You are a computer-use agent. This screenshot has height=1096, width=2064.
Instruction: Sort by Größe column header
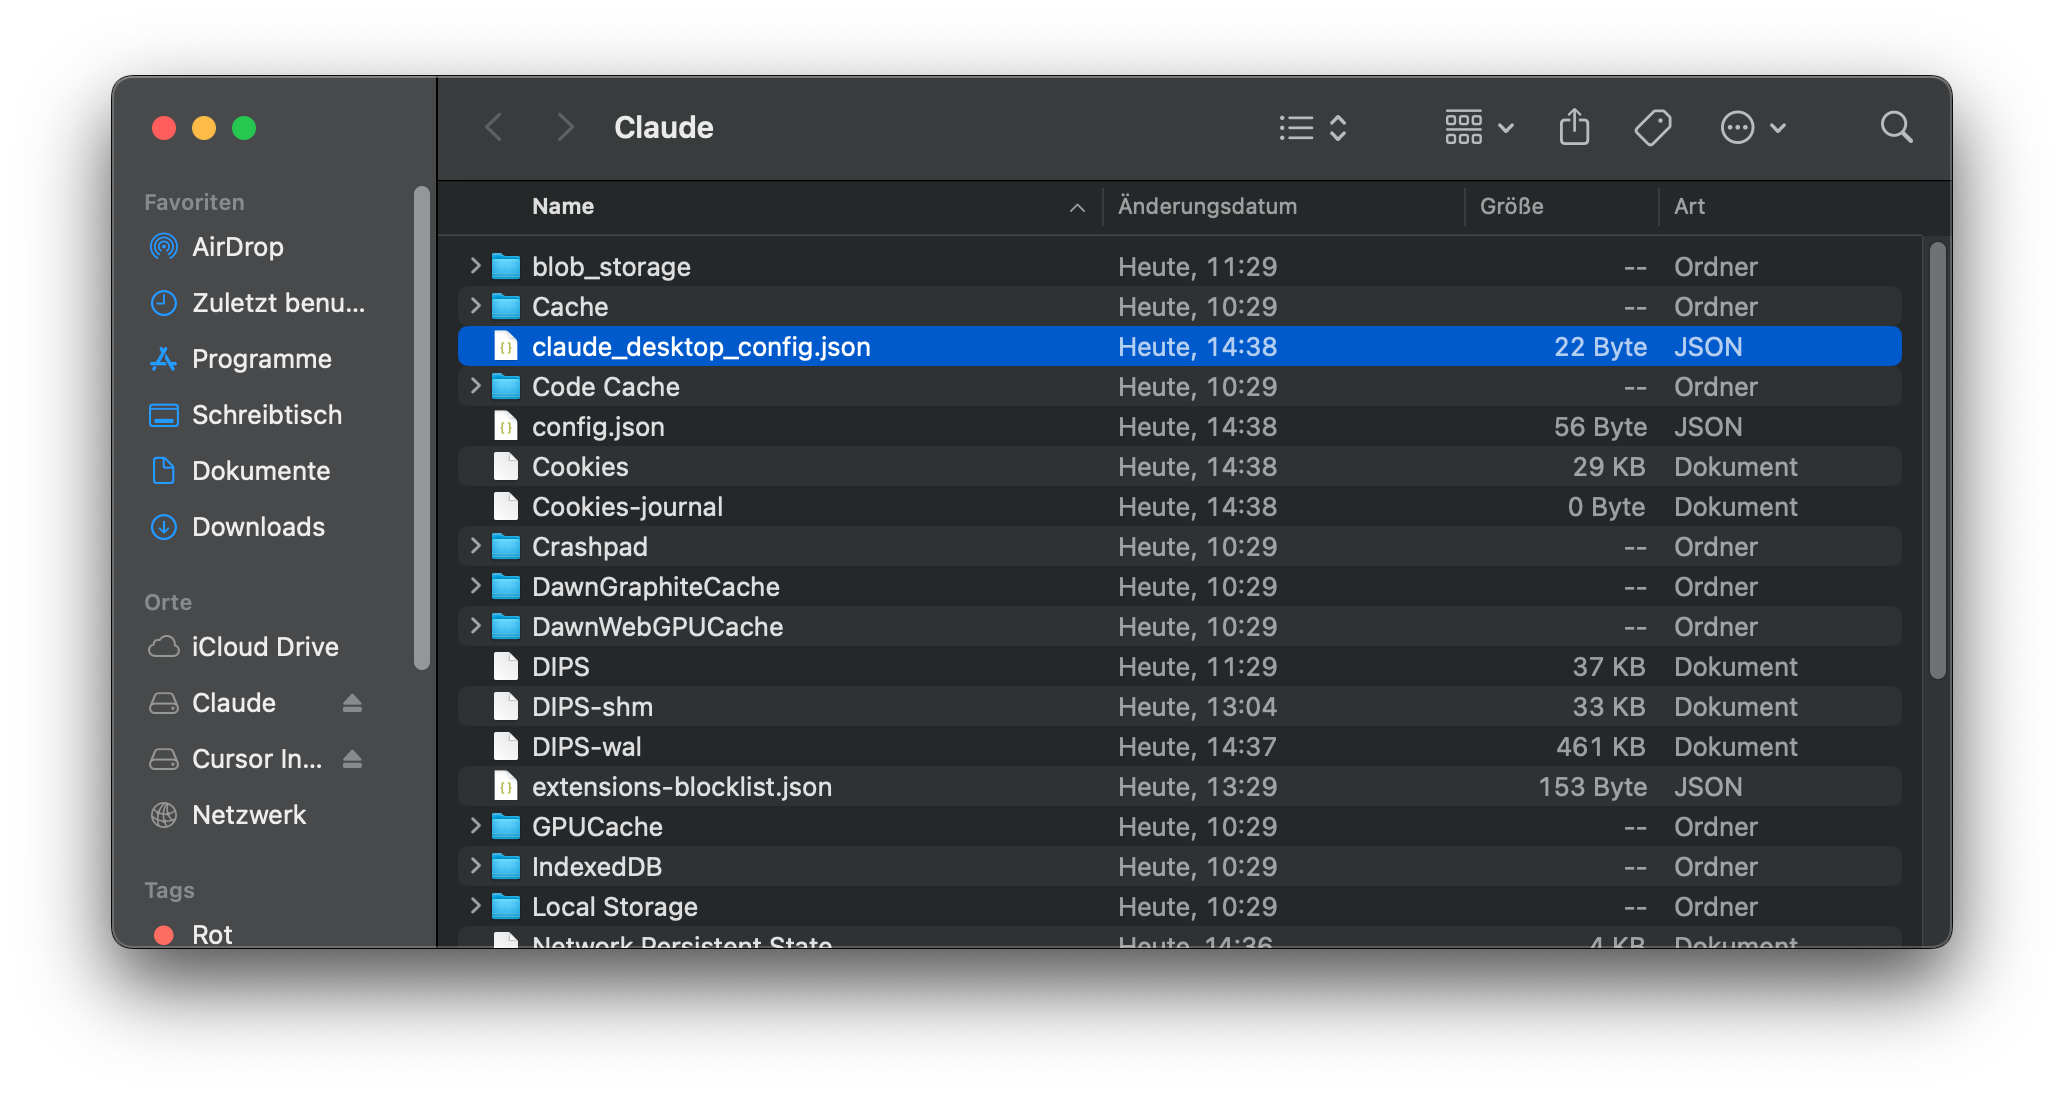click(1511, 207)
